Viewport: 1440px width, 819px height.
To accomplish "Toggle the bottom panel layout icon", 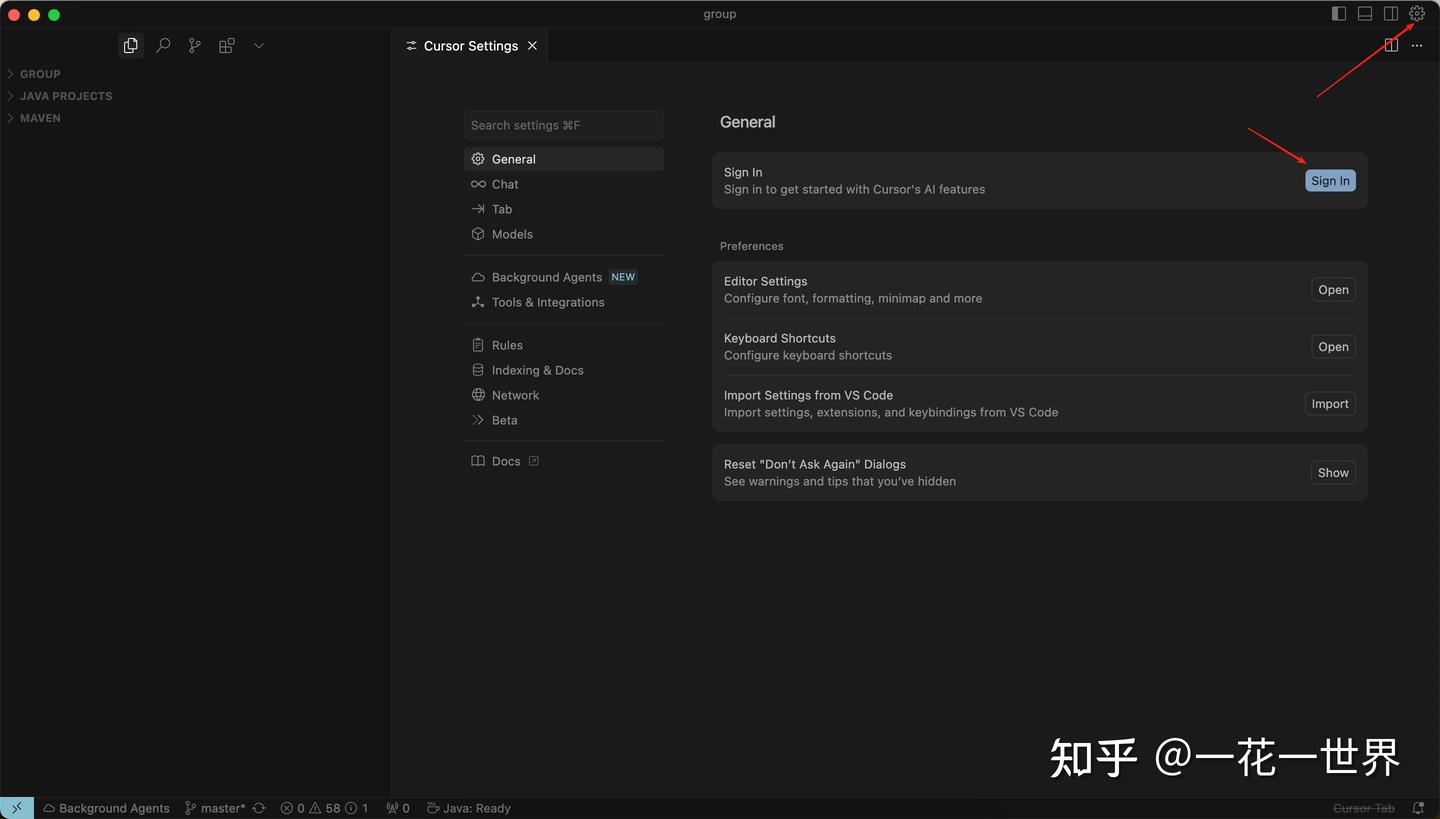I will 1364,14.
